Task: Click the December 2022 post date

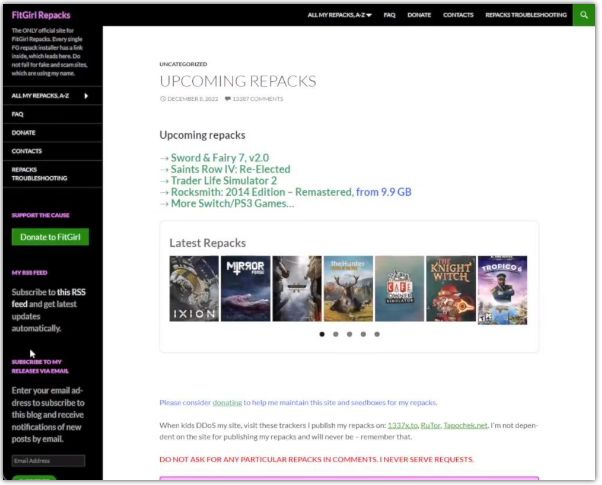Action: tap(192, 99)
